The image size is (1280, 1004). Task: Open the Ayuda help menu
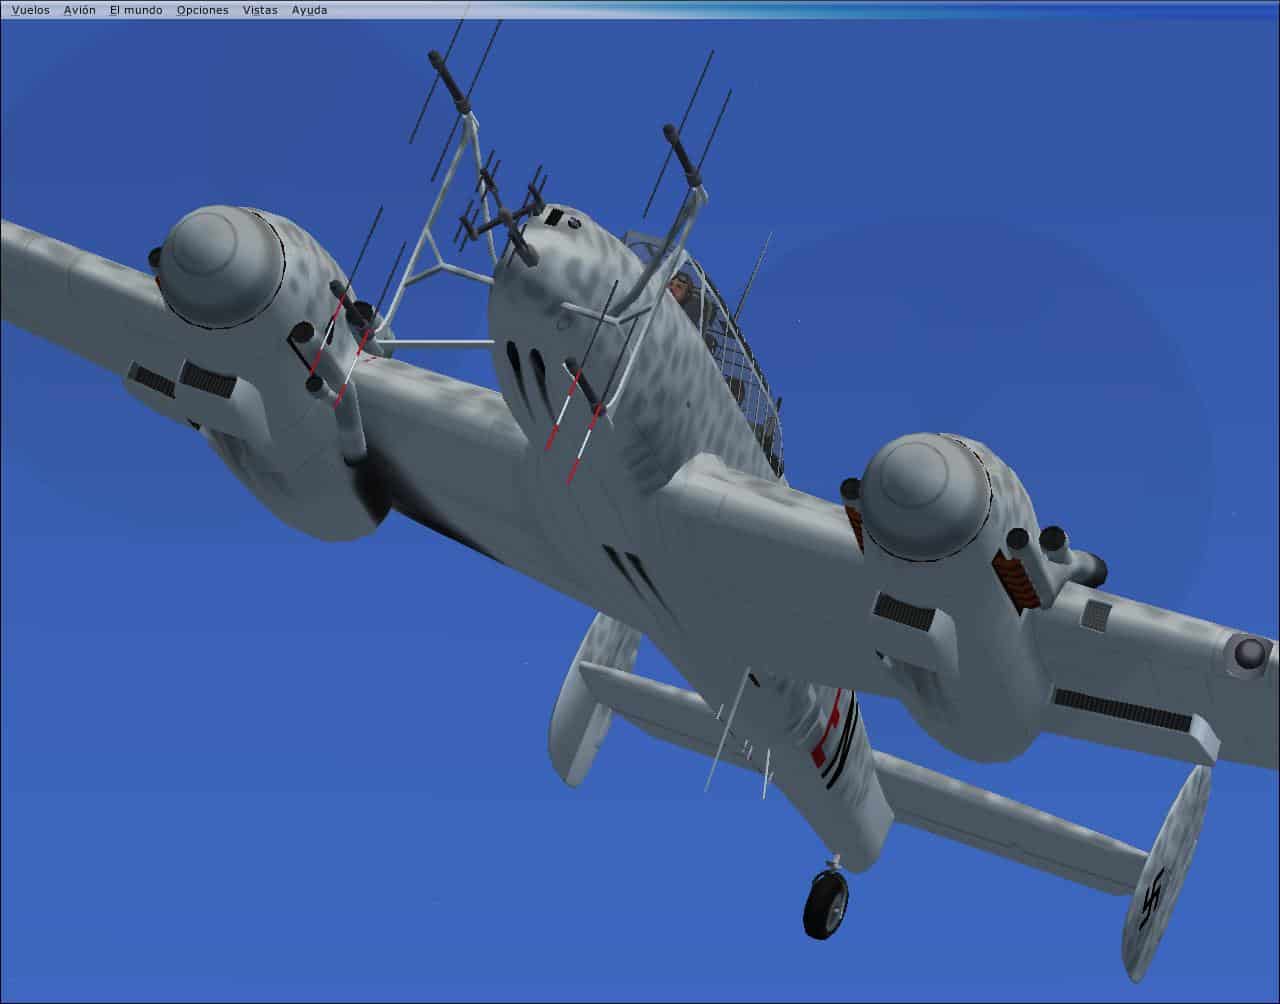coord(309,10)
